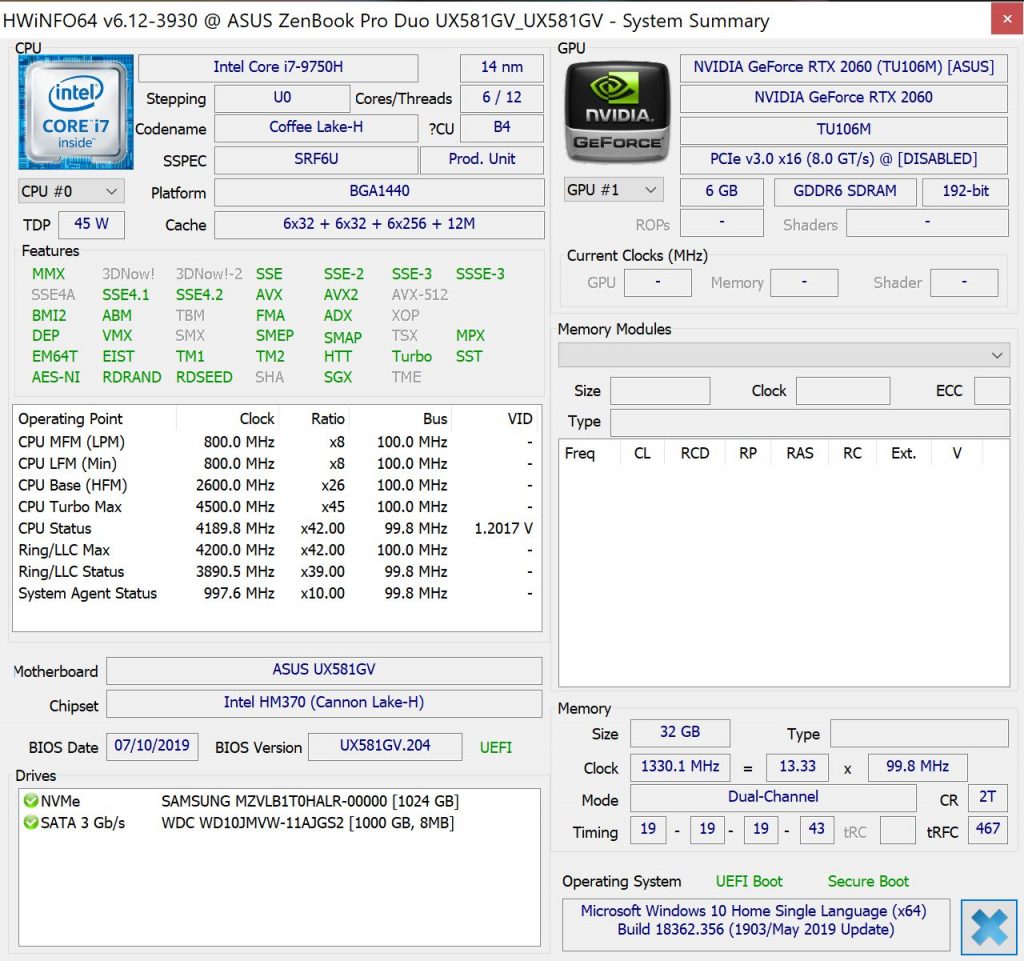Screen dimensions: 1024x961
Task: Click the SGX feature label
Action: pyautogui.click(x=338, y=377)
